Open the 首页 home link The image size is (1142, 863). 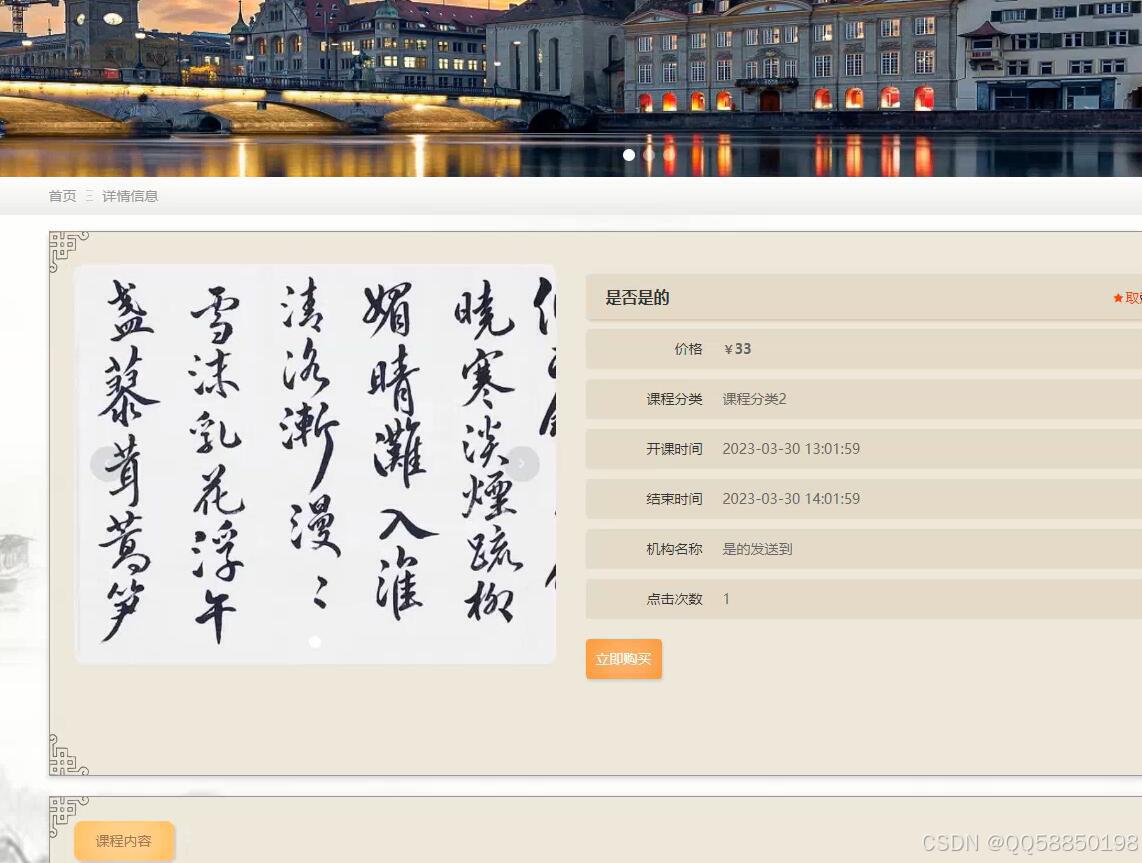point(61,196)
